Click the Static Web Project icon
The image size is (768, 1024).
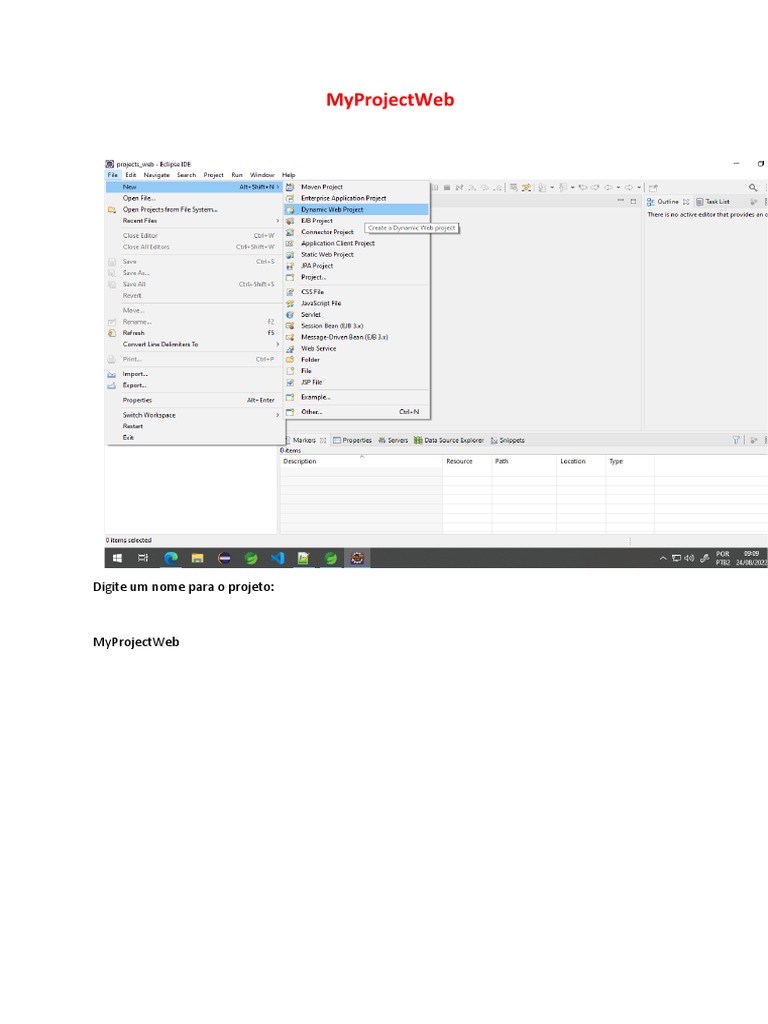pyautogui.click(x=290, y=255)
